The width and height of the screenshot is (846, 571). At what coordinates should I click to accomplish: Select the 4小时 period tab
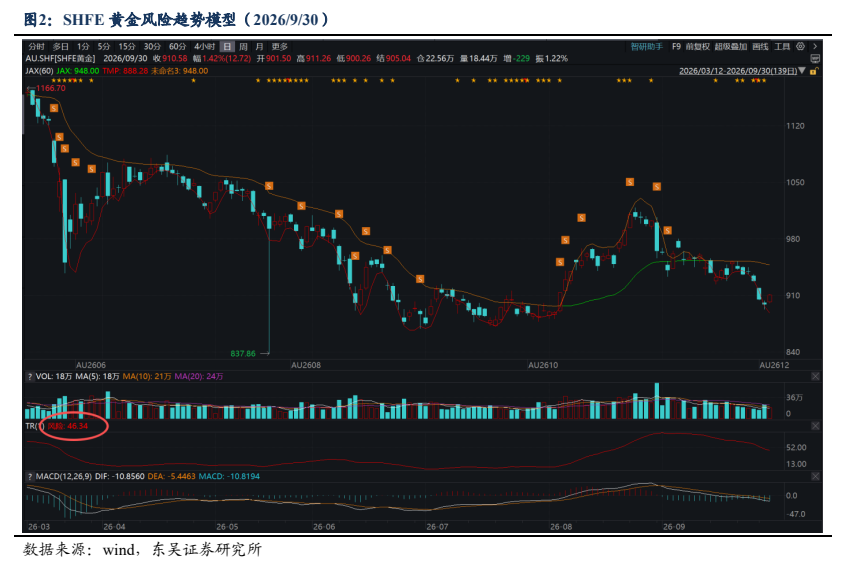click(x=204, y=46)
